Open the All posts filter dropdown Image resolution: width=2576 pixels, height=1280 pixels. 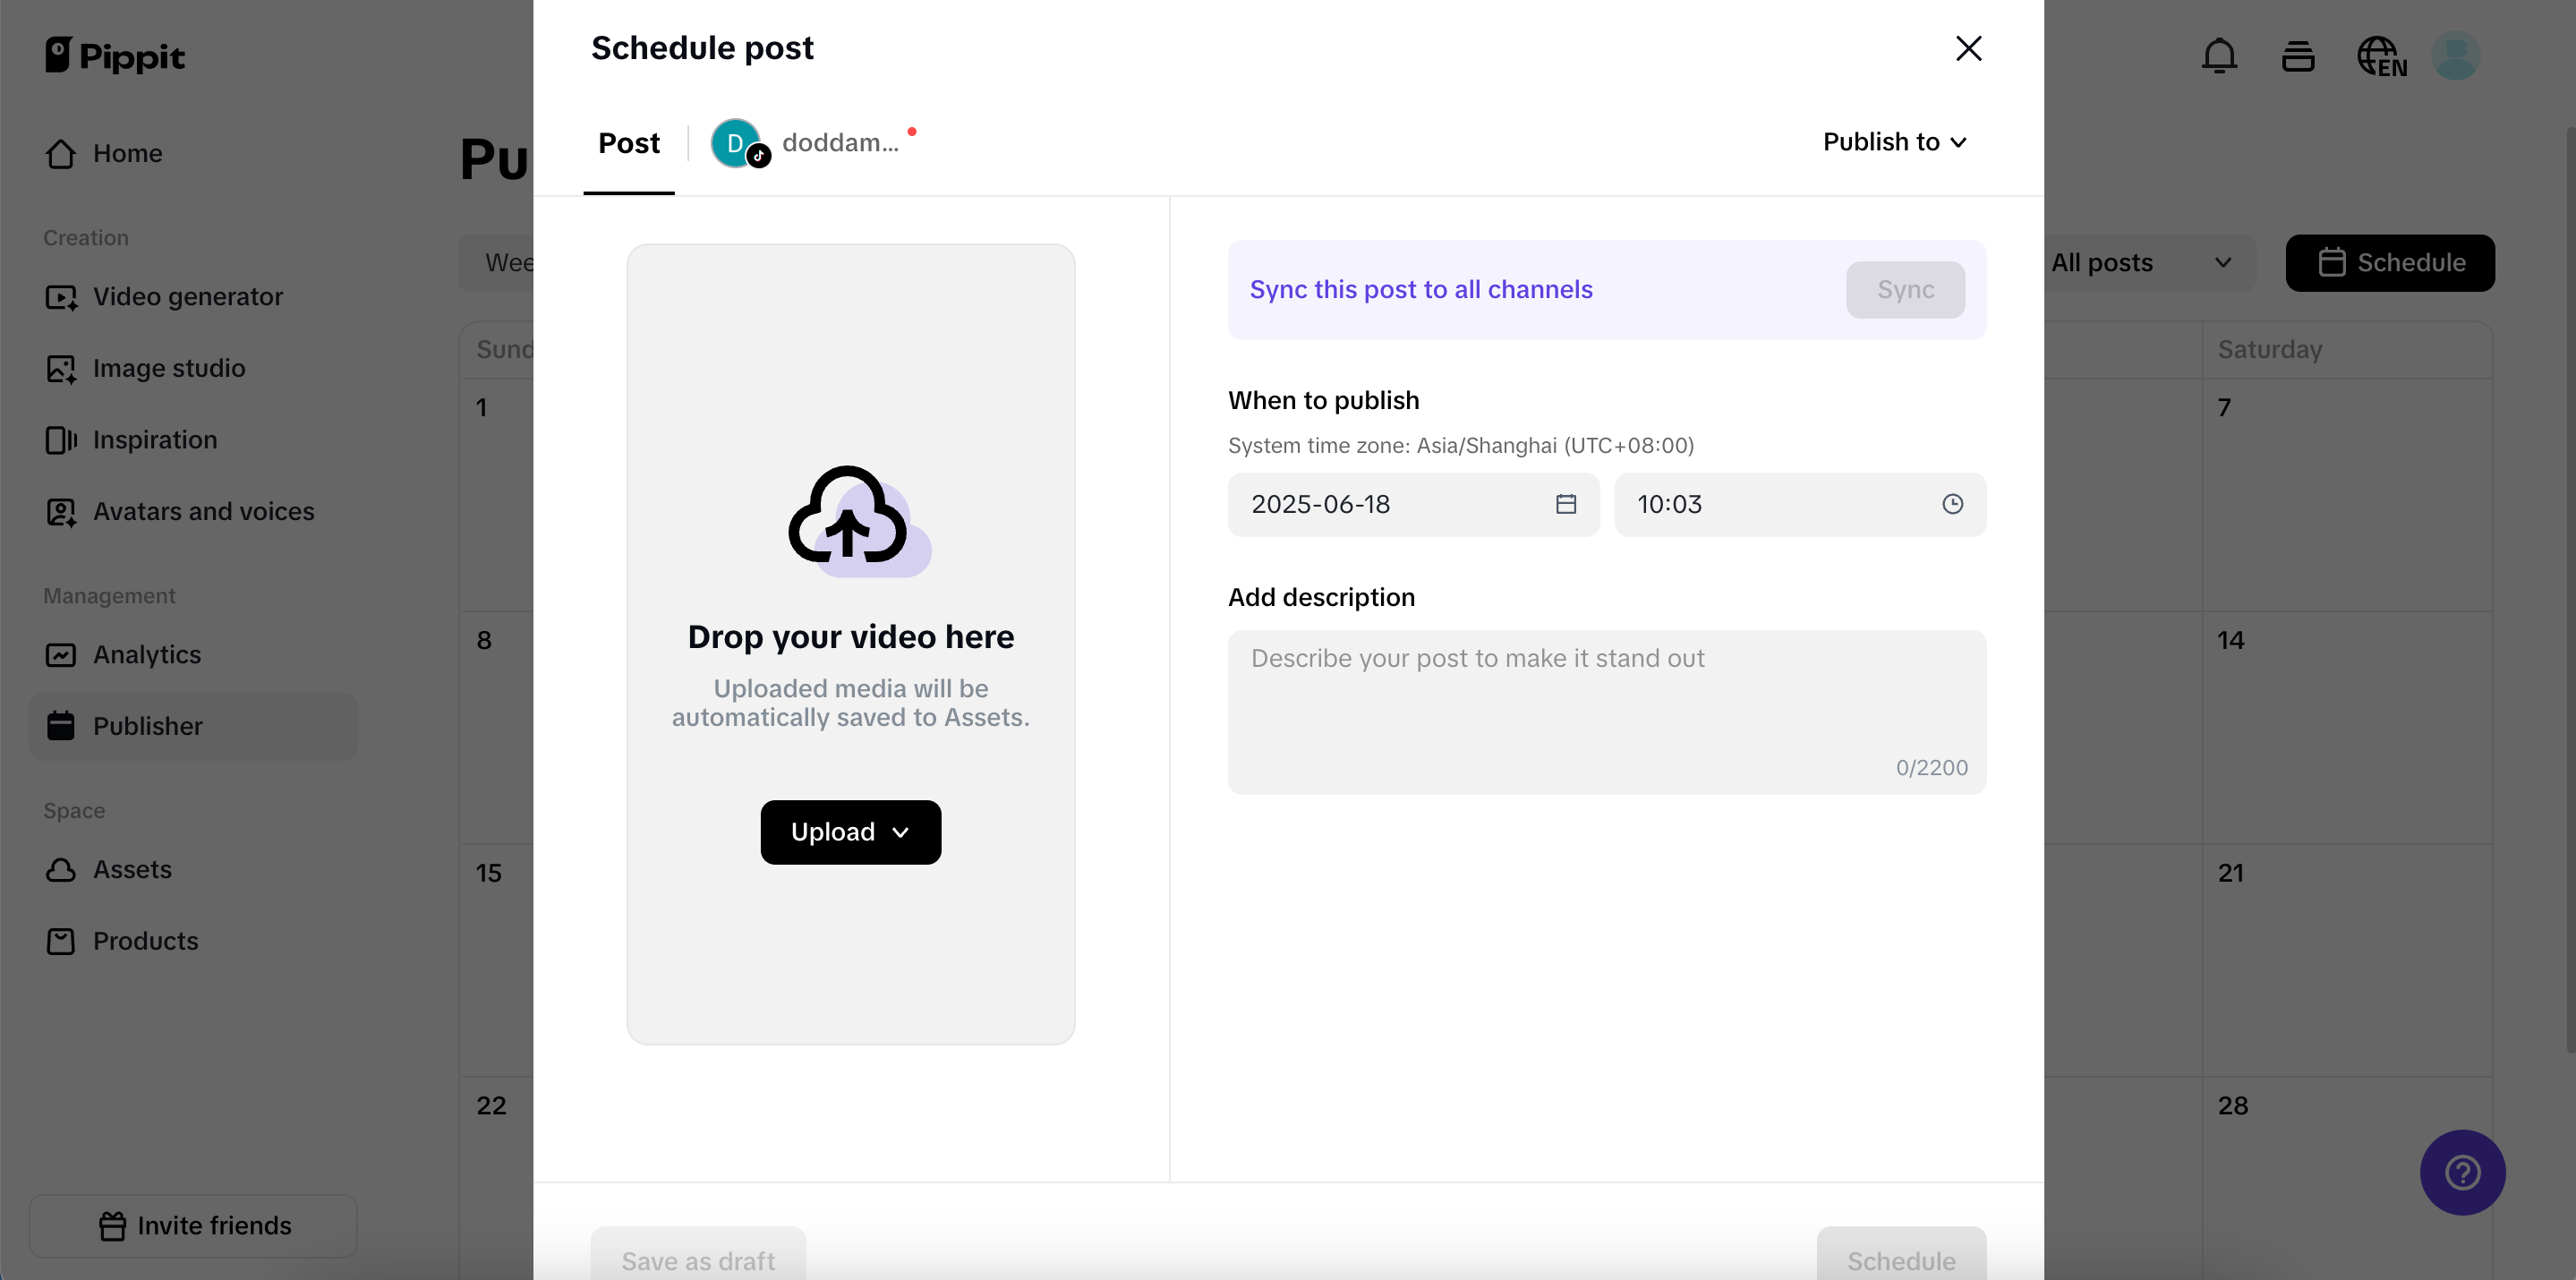pyautogui.click(x=2150, y=262)
